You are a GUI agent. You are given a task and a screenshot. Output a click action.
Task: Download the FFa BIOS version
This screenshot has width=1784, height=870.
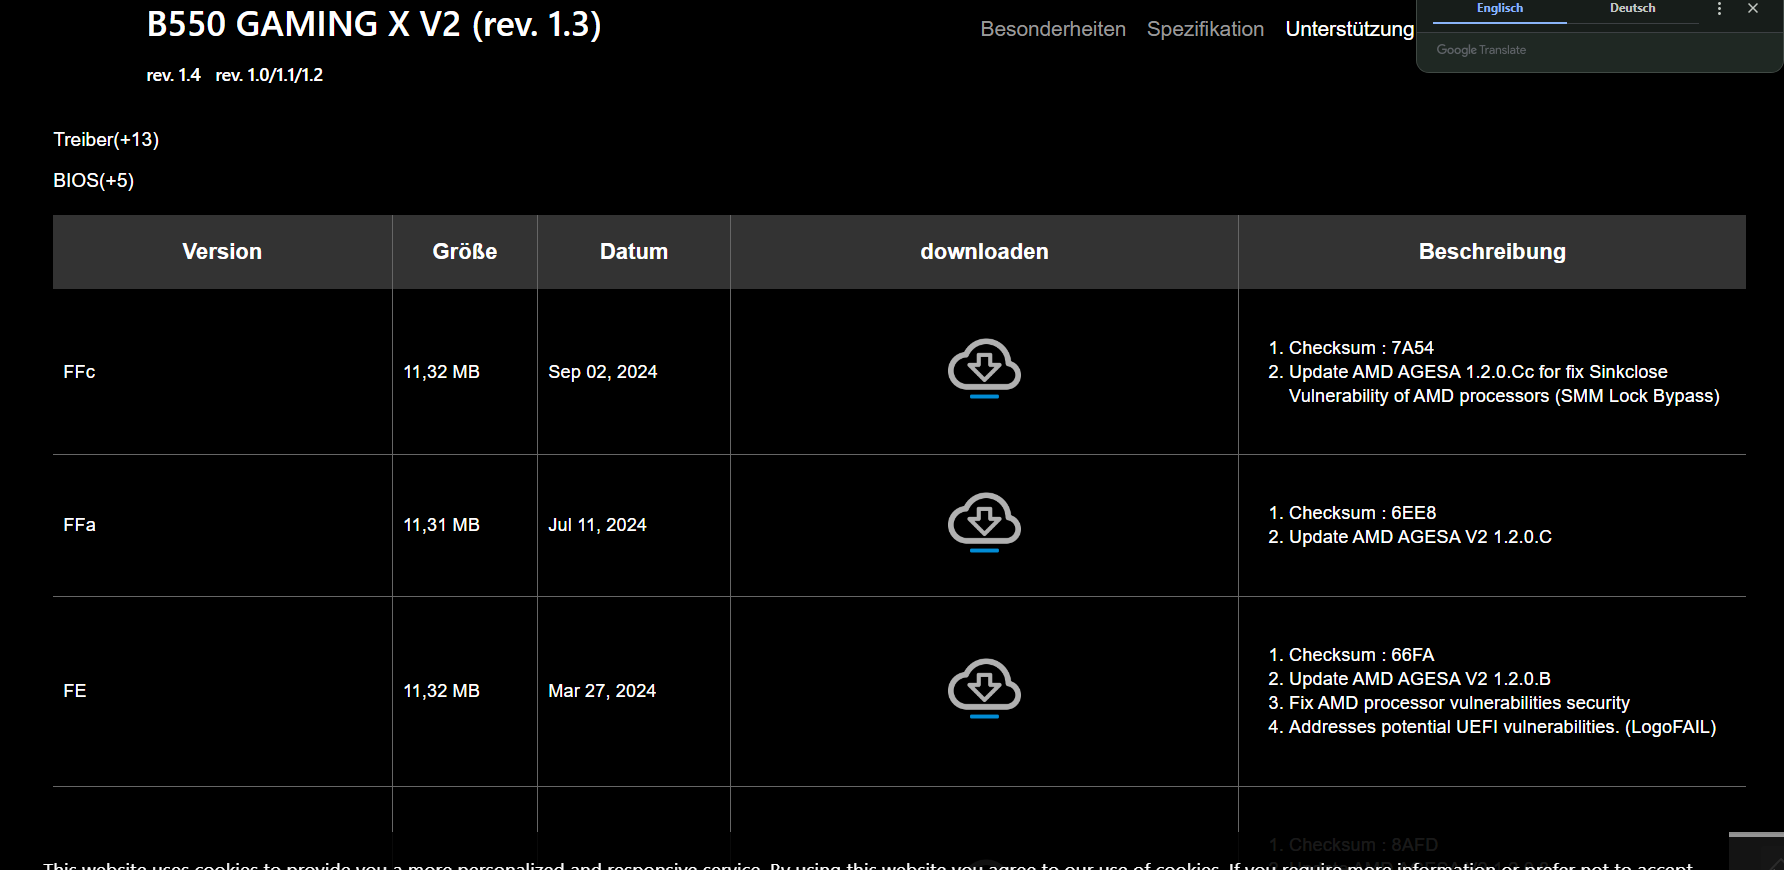984,522
